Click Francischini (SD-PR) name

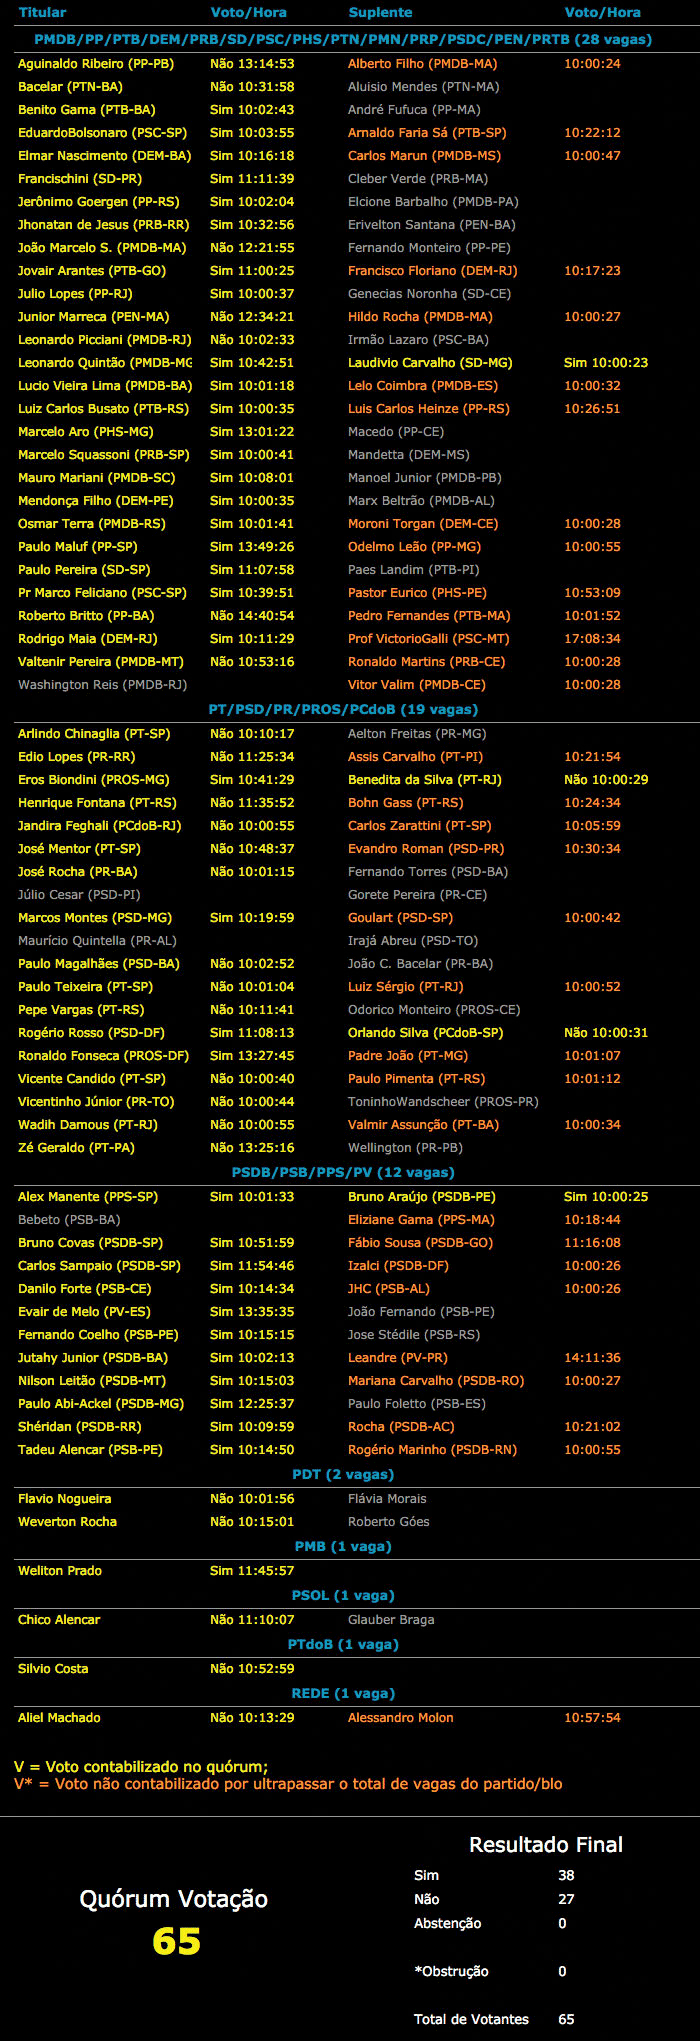[80, 179]
